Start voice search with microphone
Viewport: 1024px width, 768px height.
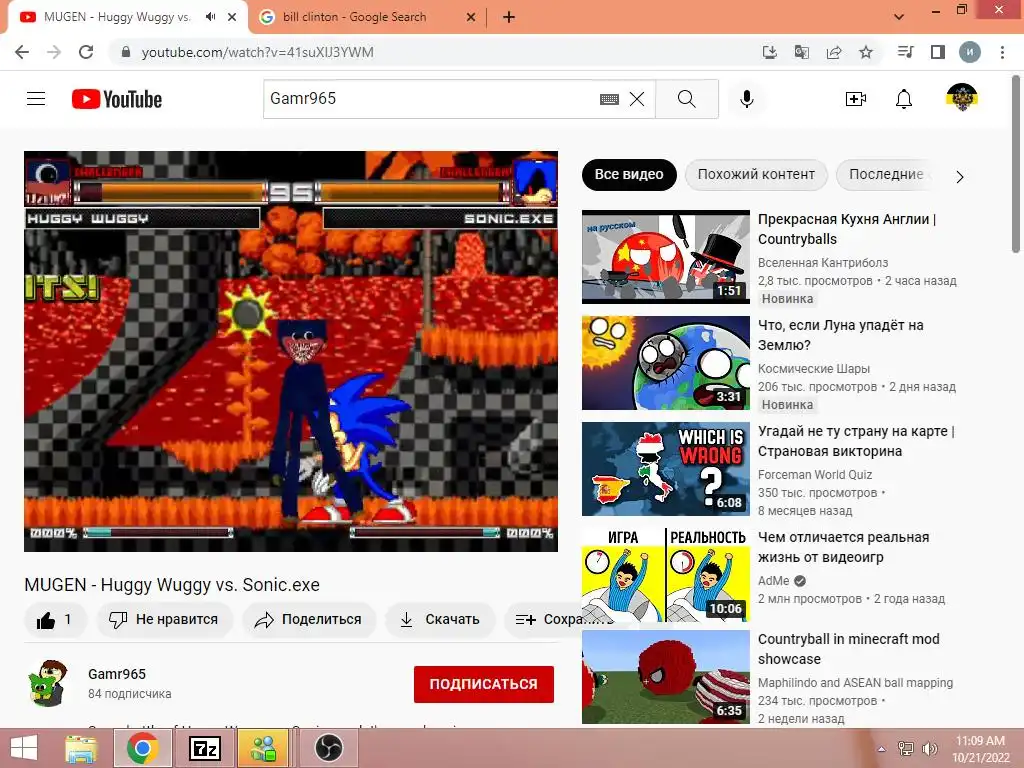[746, 99]
